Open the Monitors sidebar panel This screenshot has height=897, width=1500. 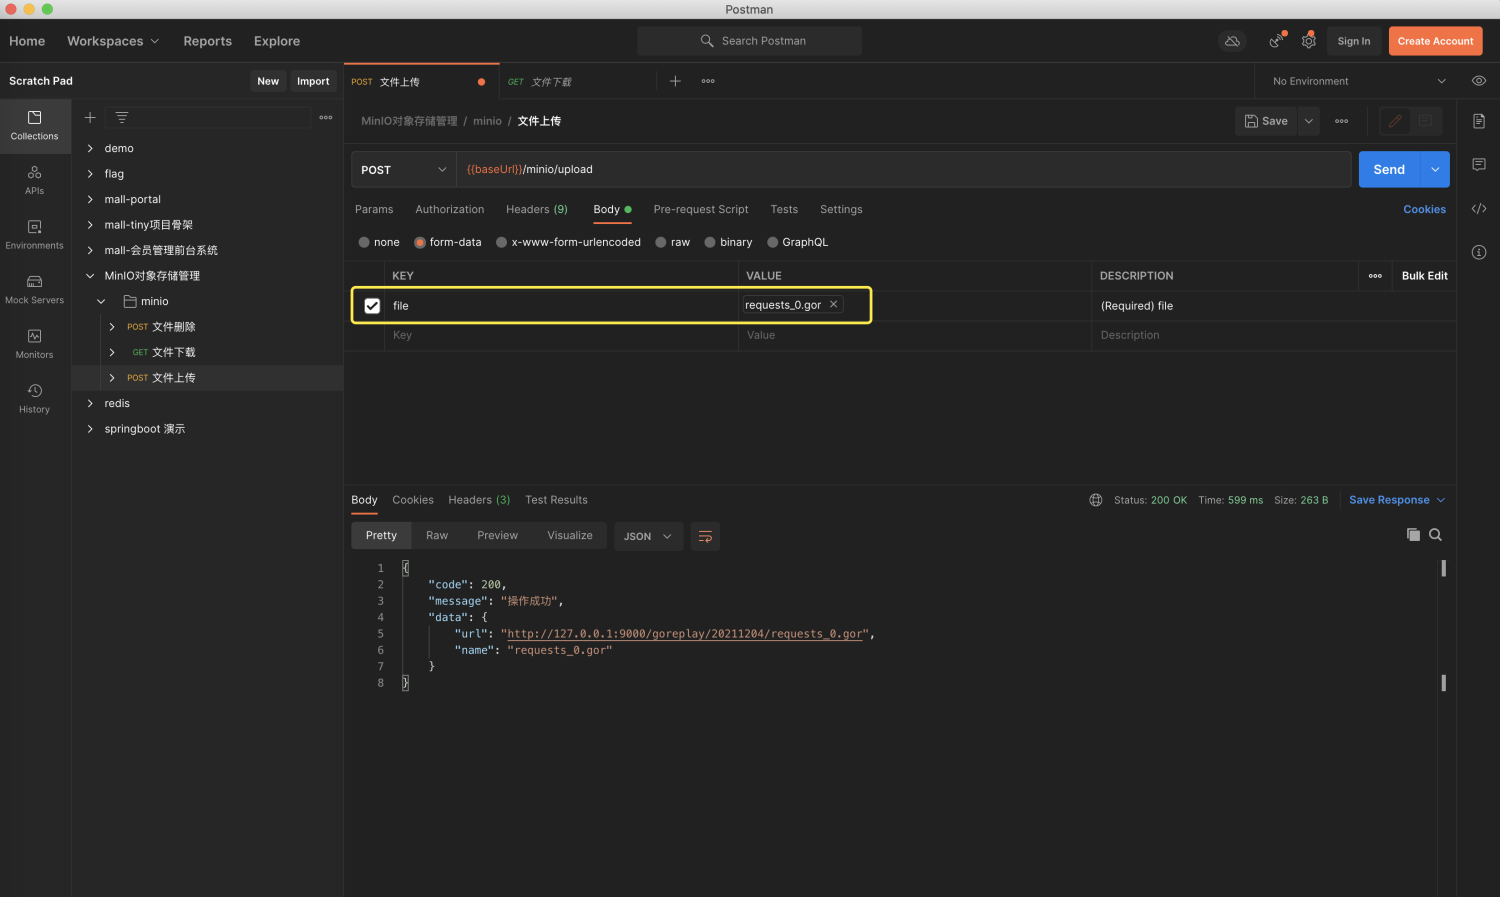pyautogui.click(x=35, y=344)
